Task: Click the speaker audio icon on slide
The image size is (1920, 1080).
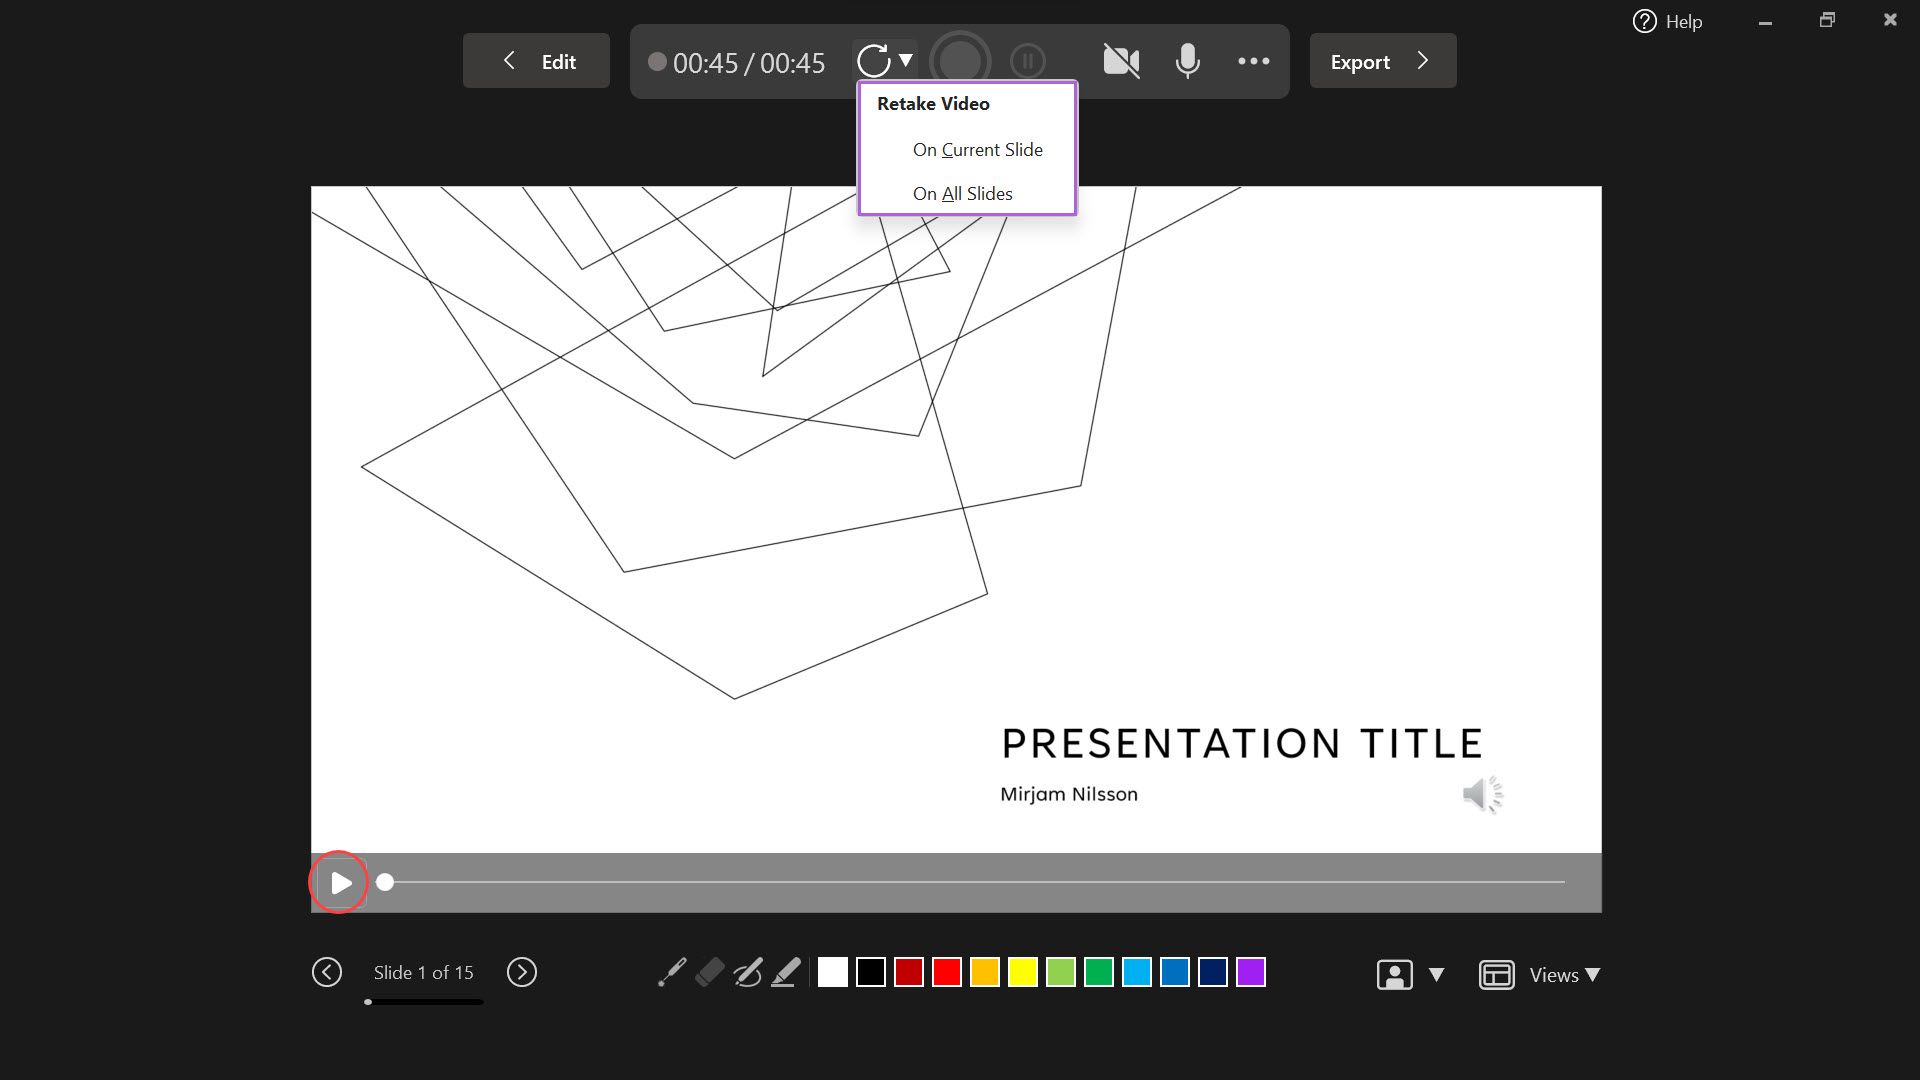Action: pos(1482,795)
